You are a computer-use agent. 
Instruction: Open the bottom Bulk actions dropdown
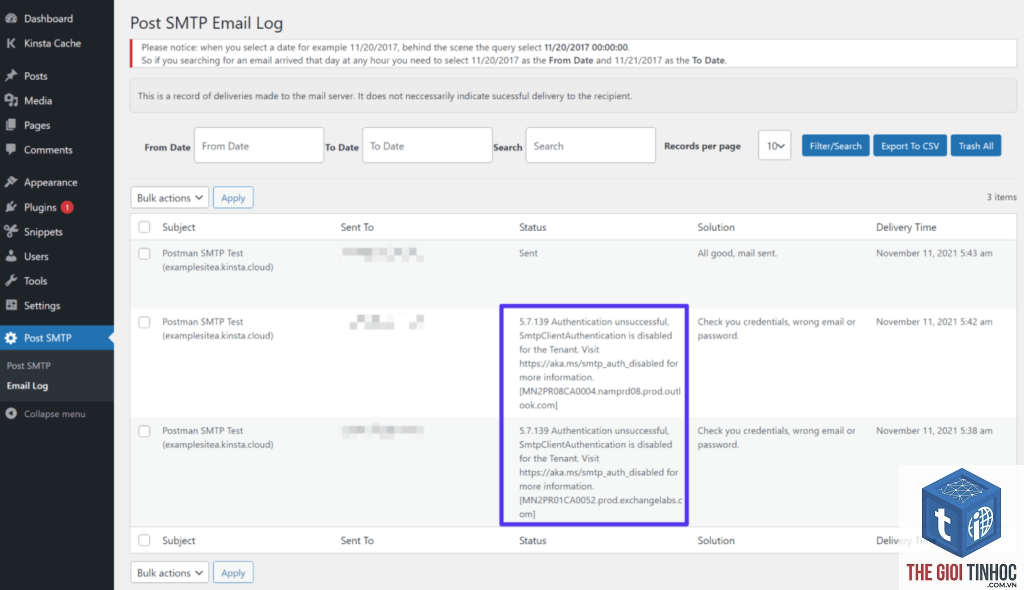(x=170, y=573)
